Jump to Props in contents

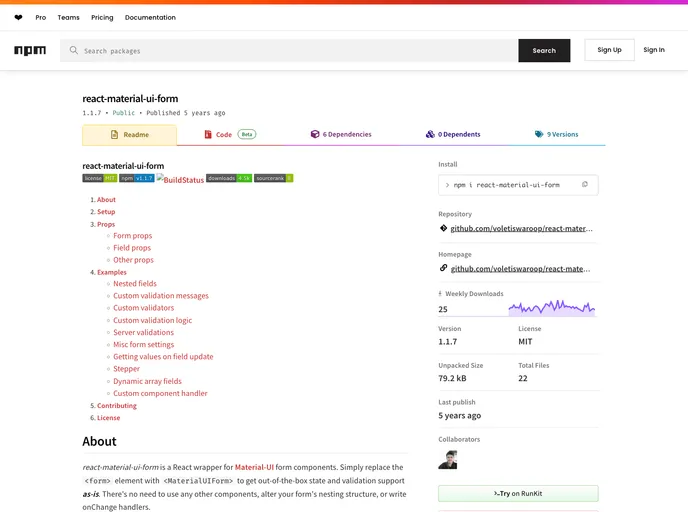106,224
